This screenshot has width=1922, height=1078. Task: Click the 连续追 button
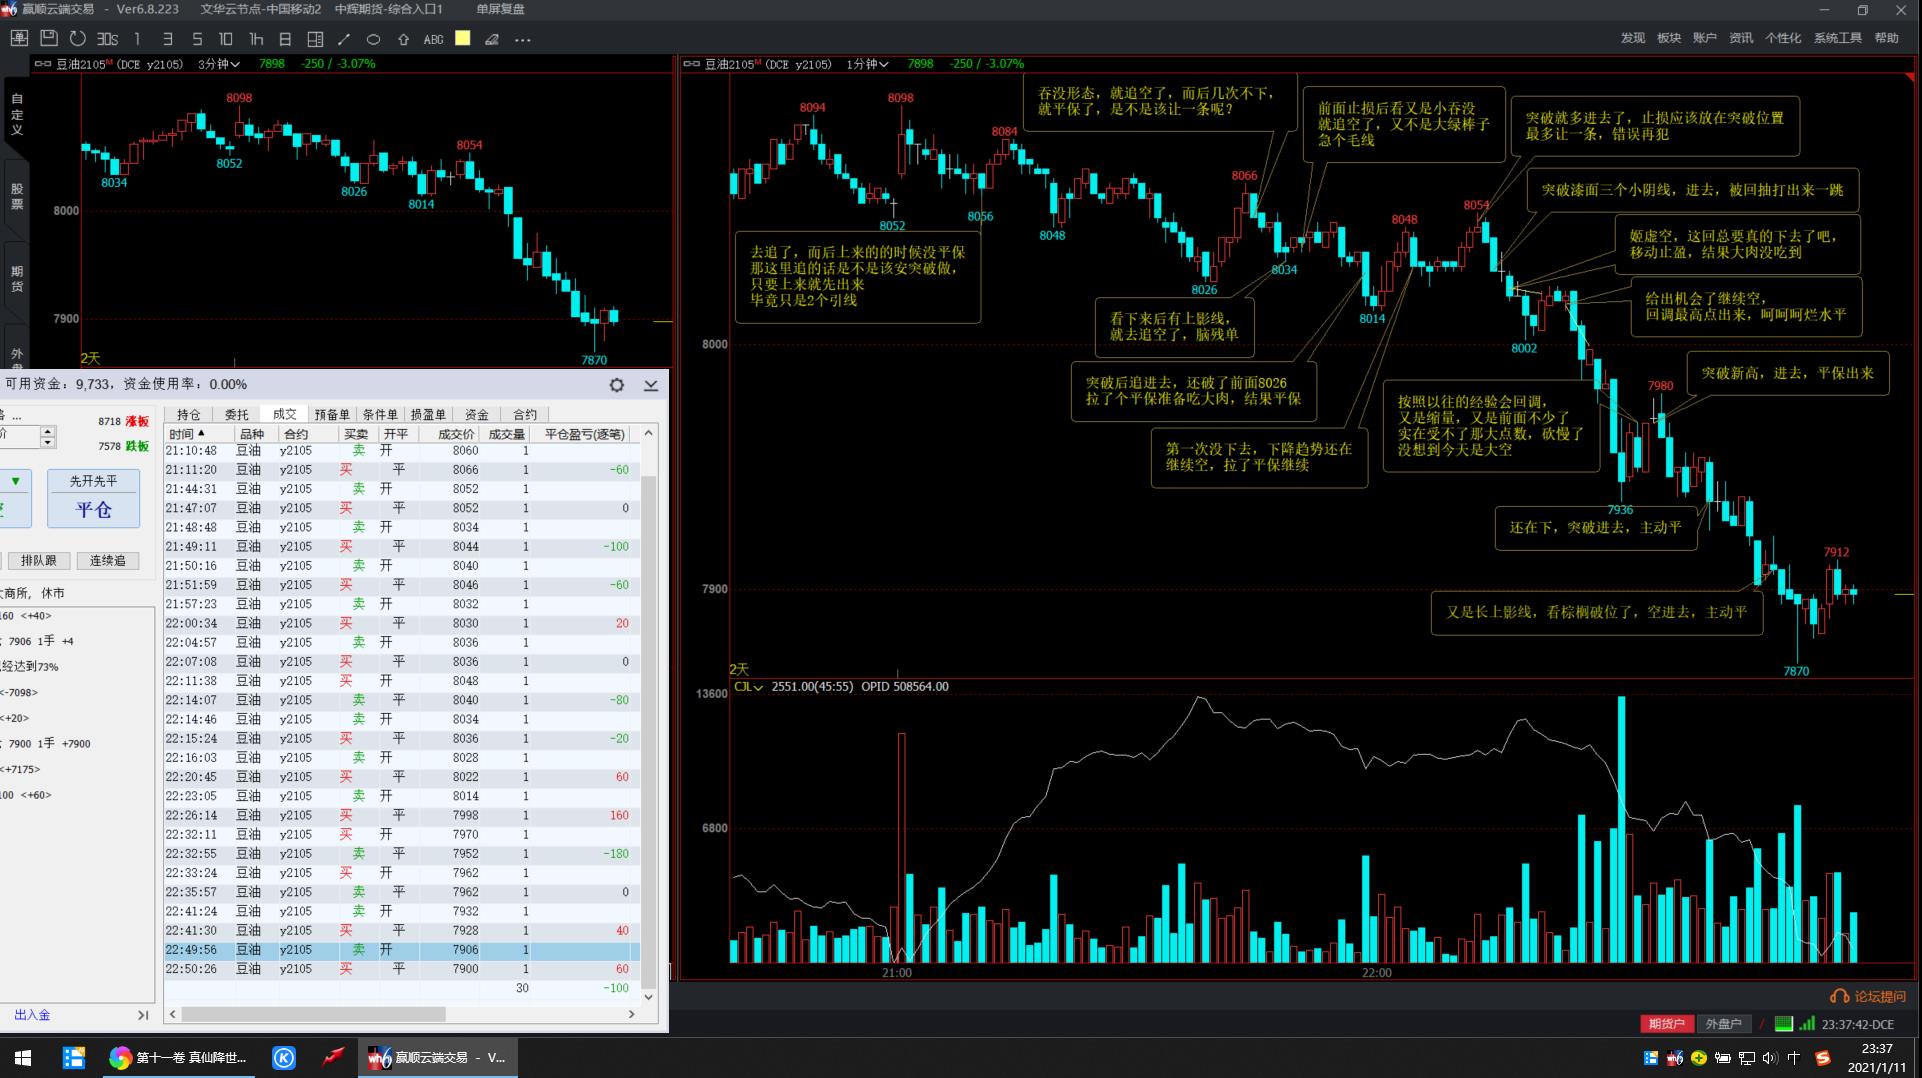tap(108, 561)
